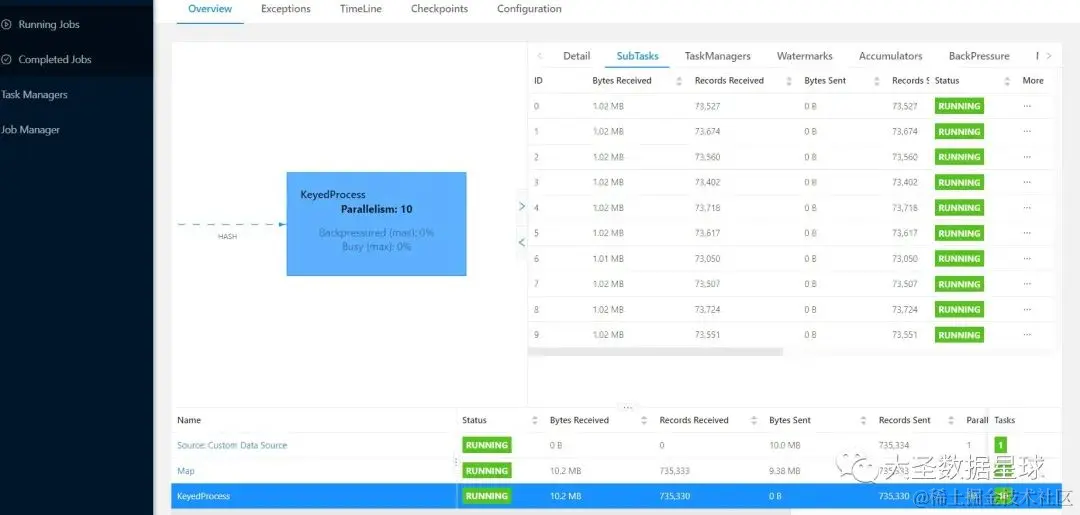The width and height of the screenshot is (1080, 515).
Task: Open More menu for subtask 4
Action: (x=1027, y=208)
